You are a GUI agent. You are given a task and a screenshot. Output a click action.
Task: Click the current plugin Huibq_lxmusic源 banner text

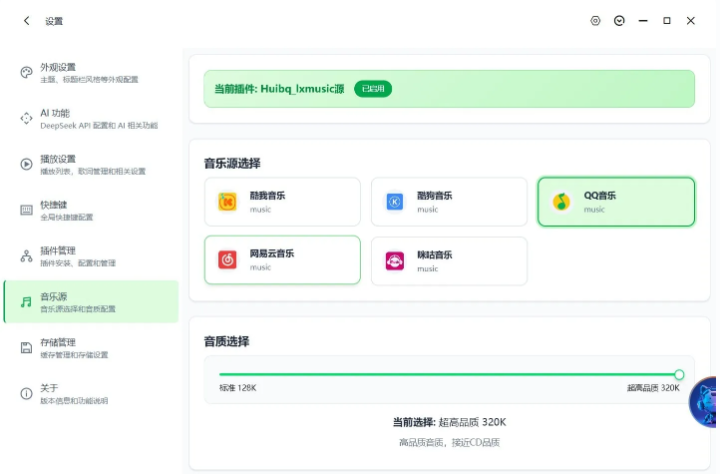coord(279,89)
